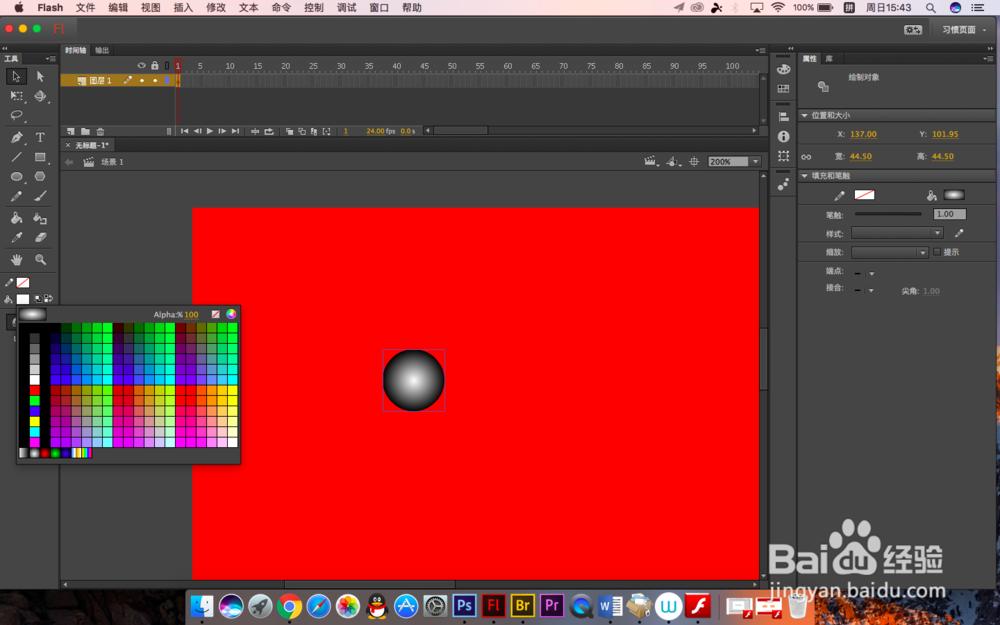Open the 窗口 menu

coord(379,8)
